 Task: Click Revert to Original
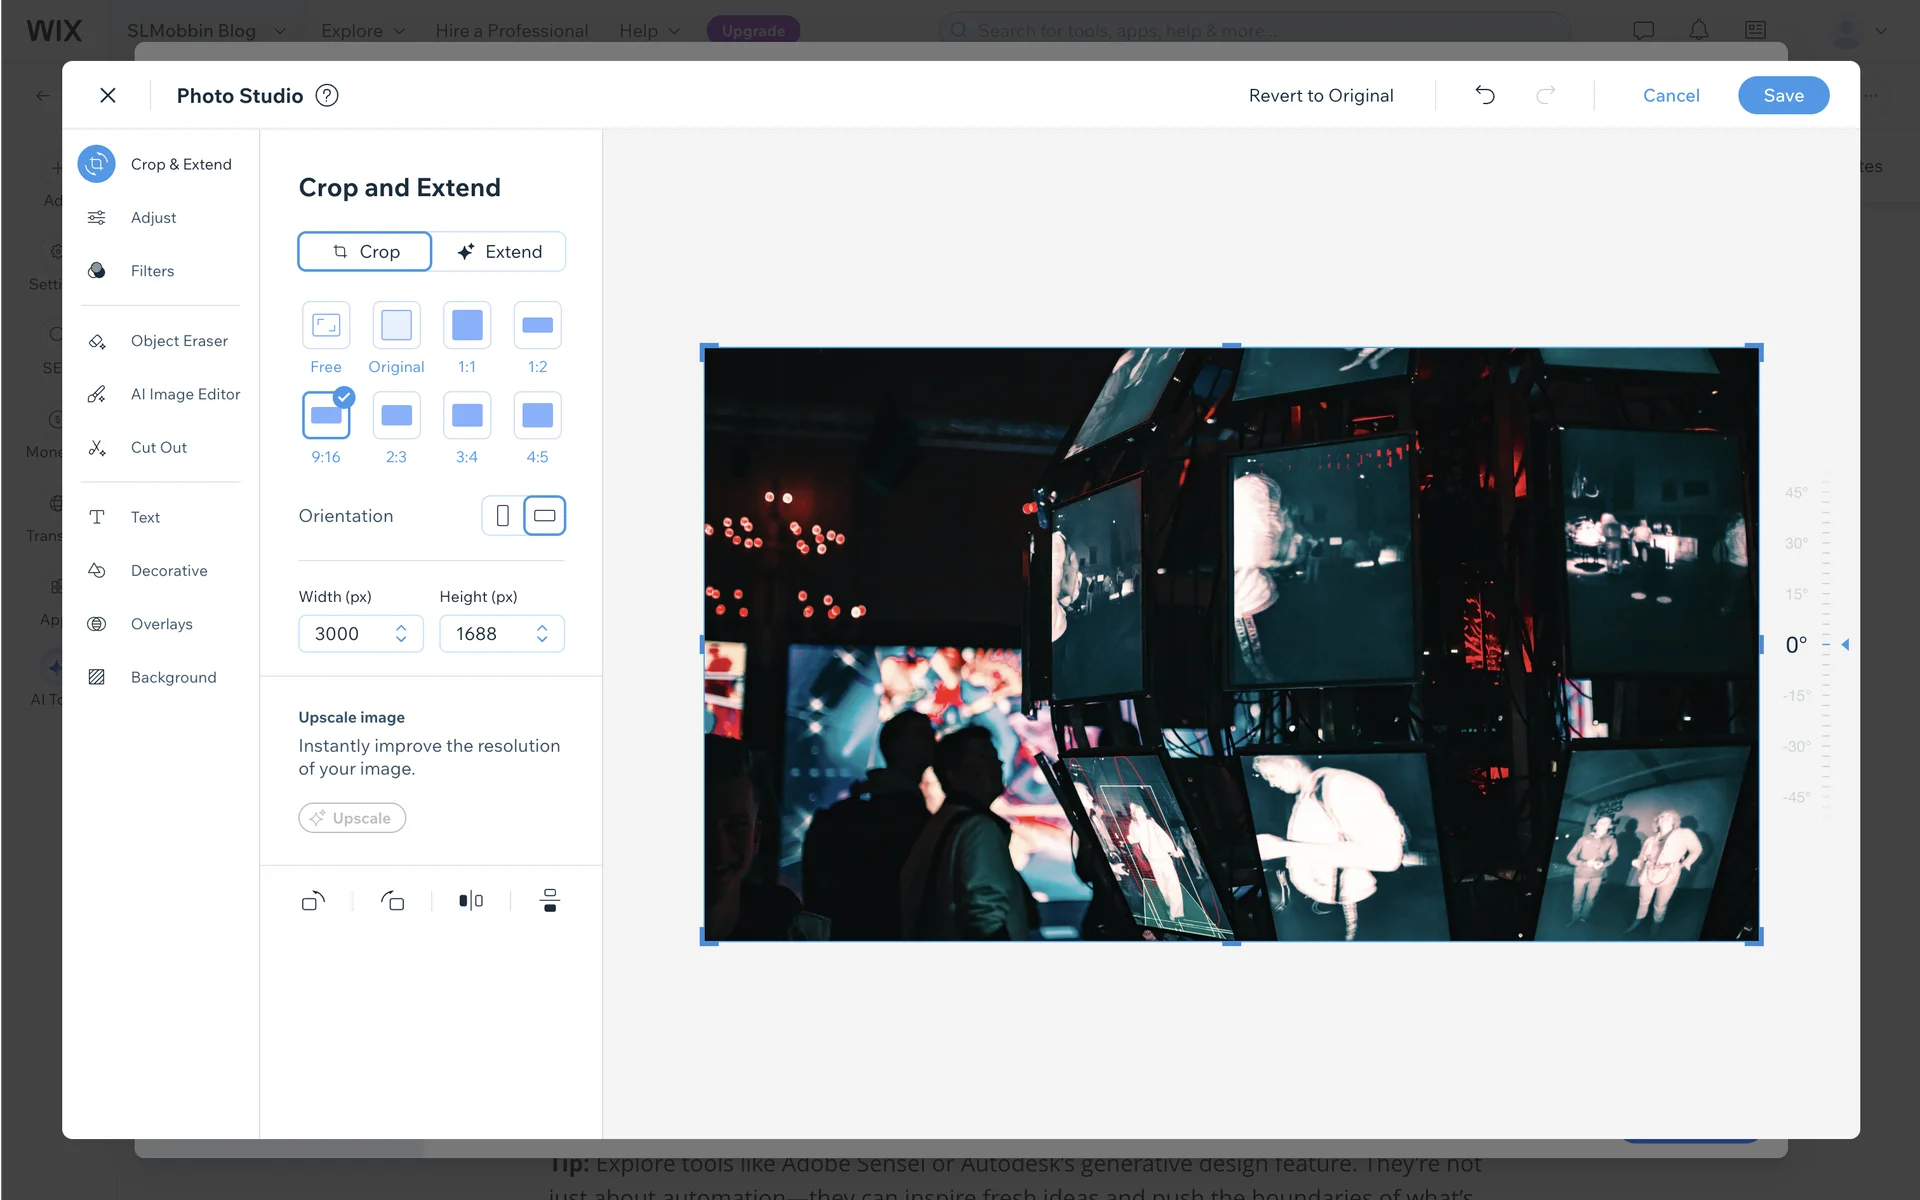[1320, 95]
